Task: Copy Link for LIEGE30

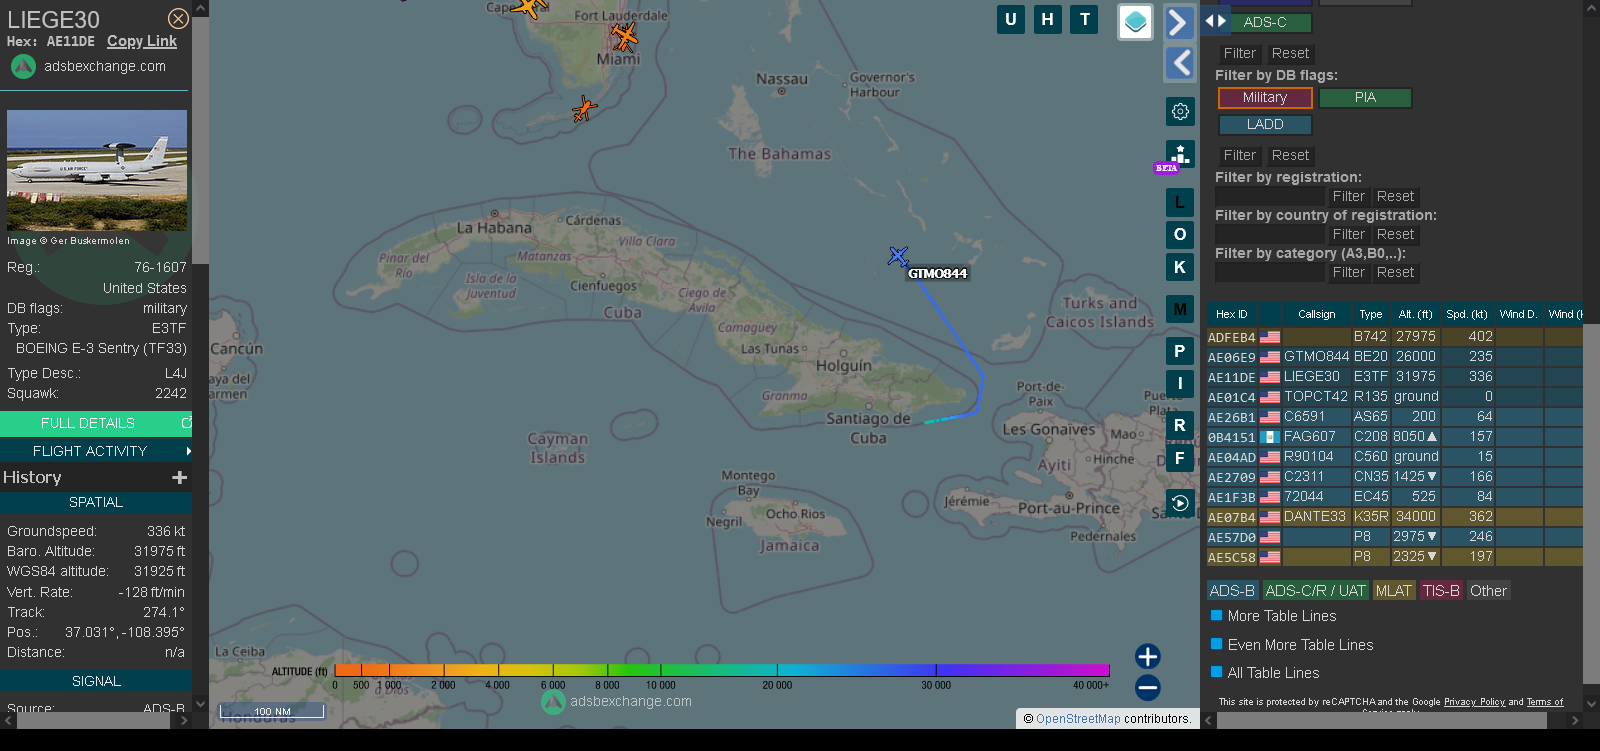Action: [142, 41]
